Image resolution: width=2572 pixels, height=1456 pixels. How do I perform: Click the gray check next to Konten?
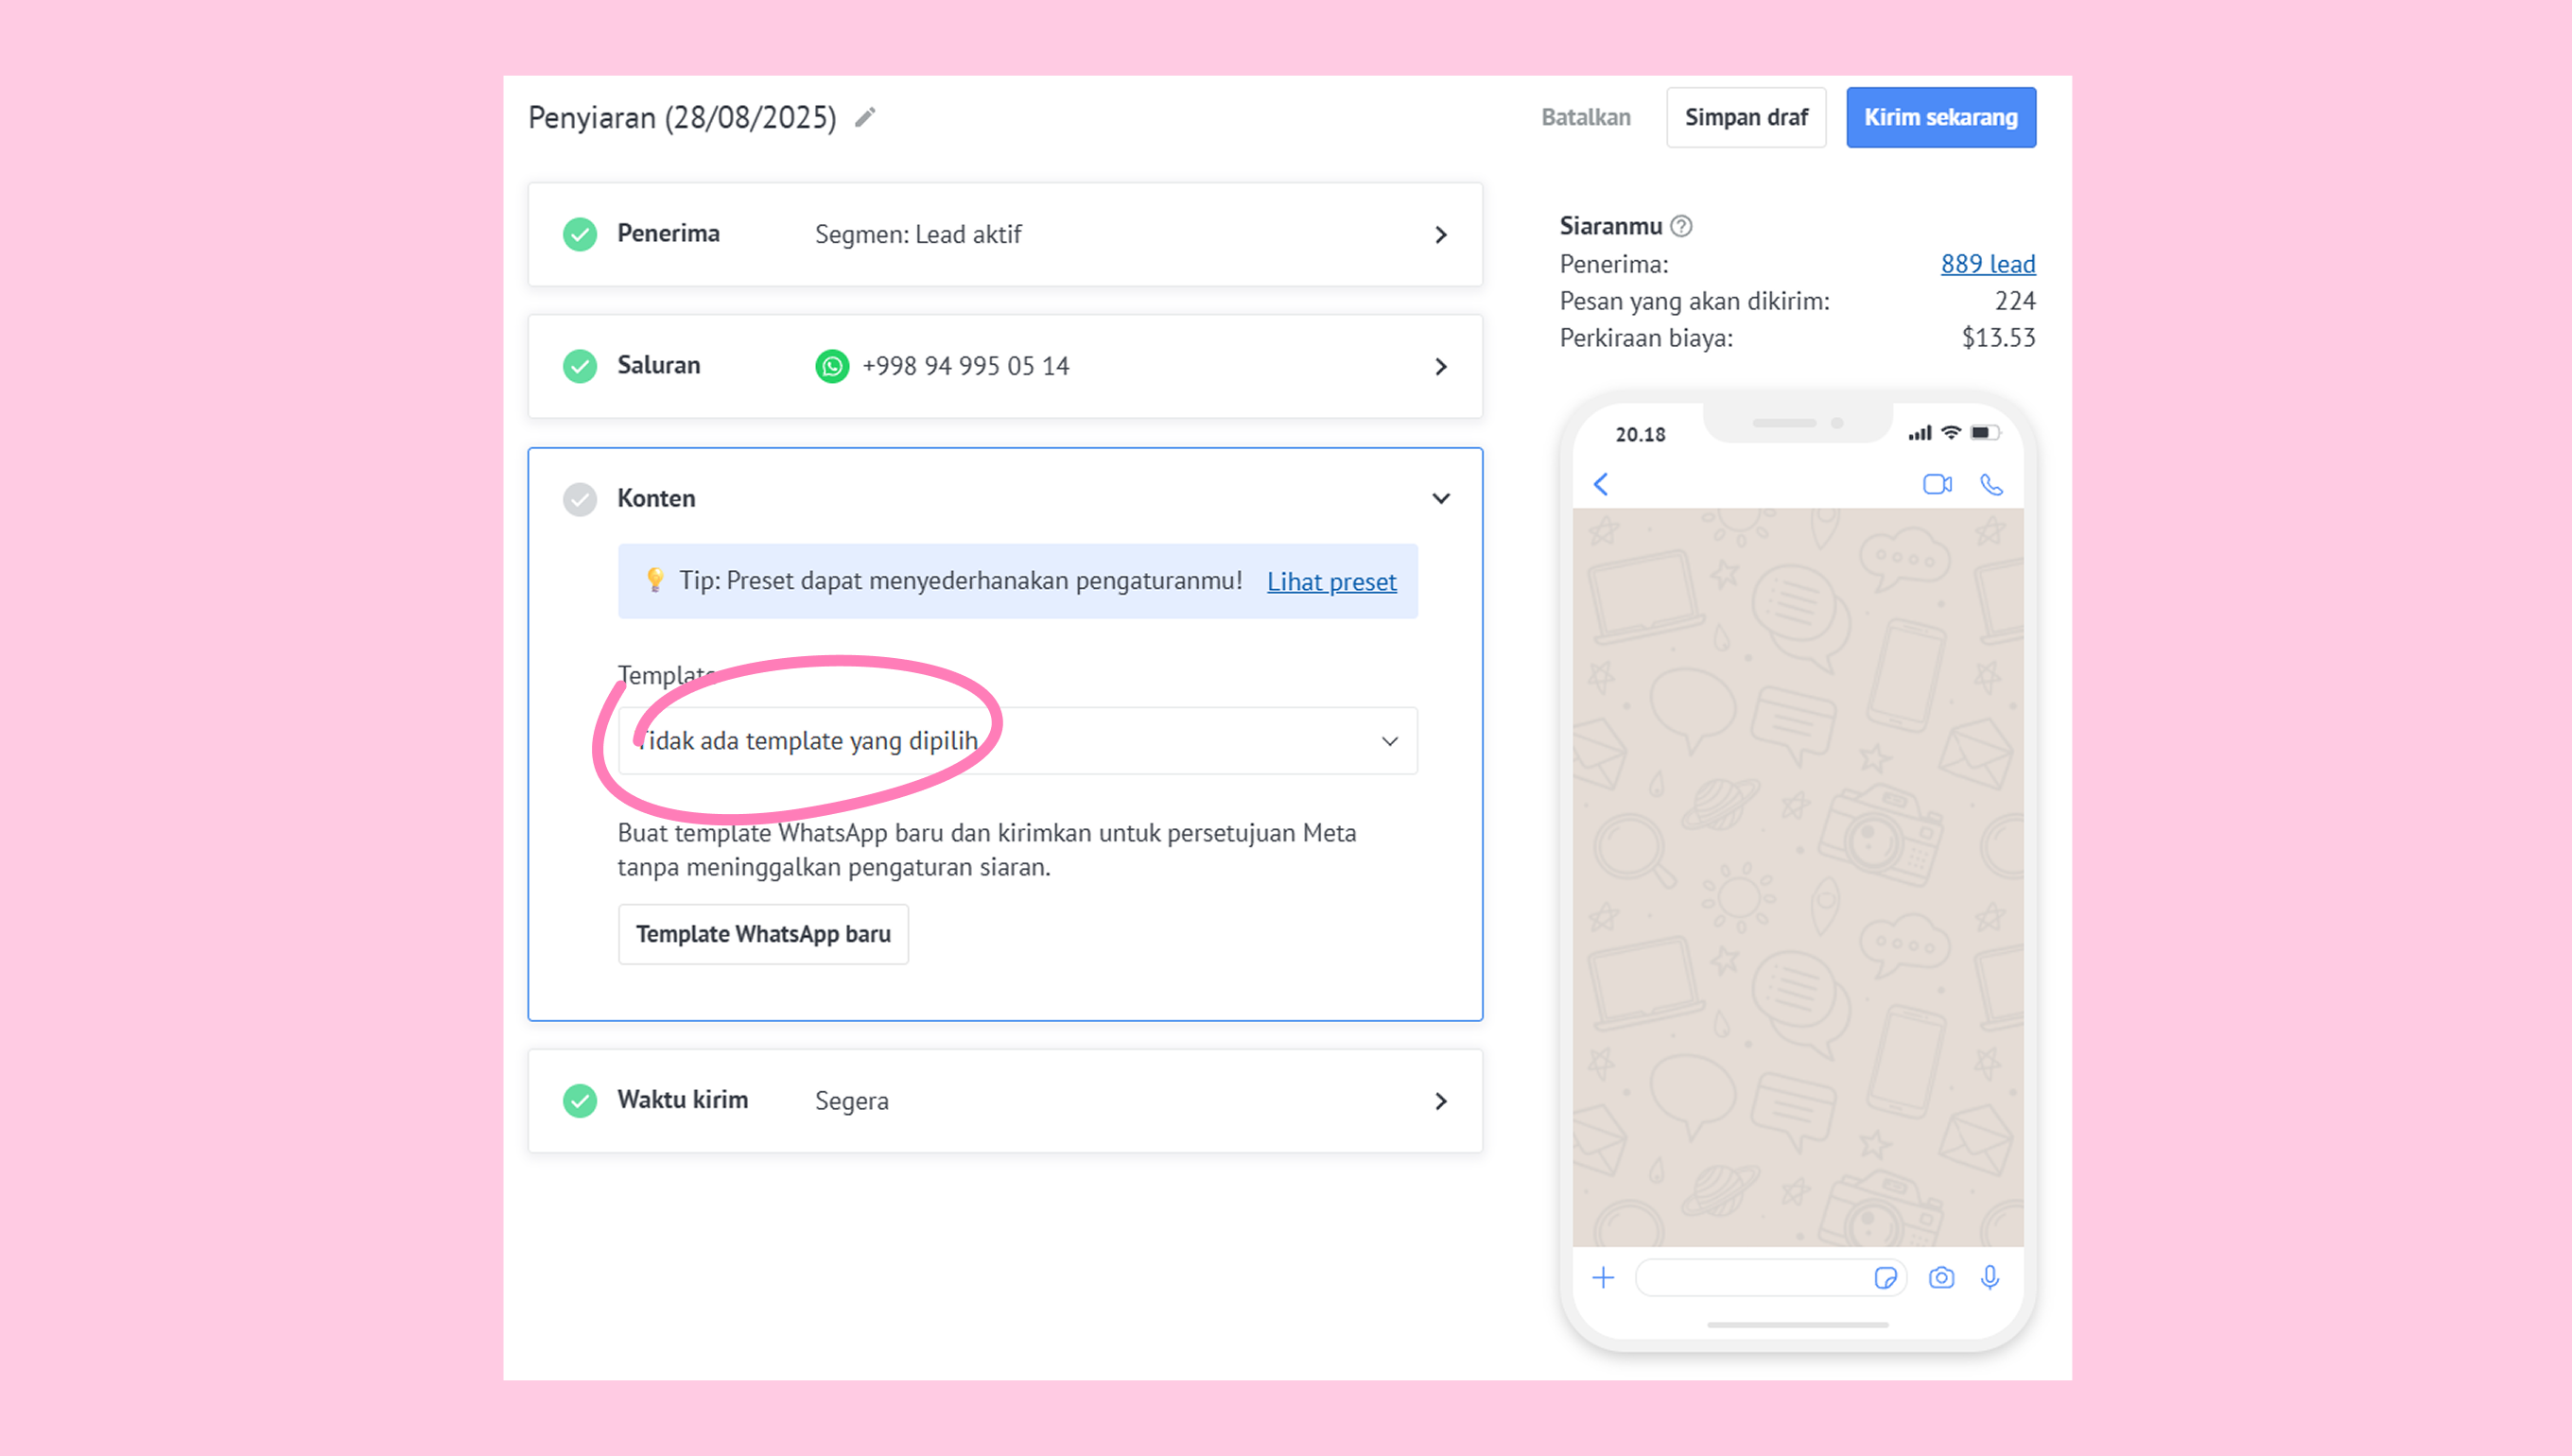click(x=580, y=499)
